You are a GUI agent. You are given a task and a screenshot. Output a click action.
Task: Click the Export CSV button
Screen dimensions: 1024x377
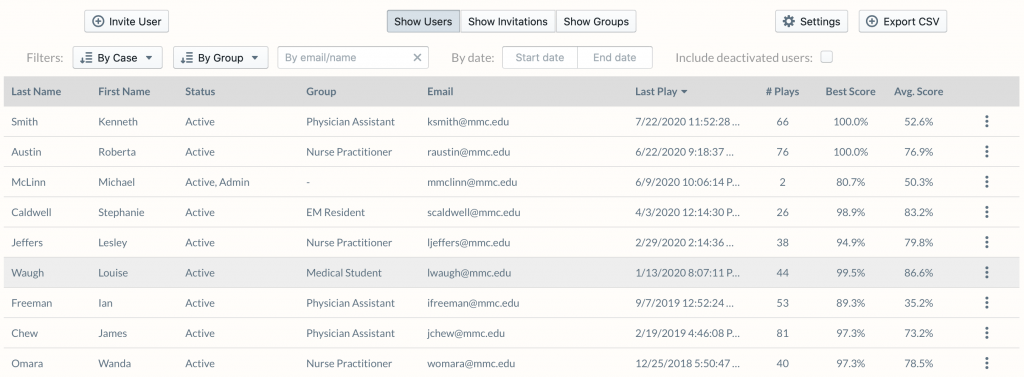pos(903,22)
